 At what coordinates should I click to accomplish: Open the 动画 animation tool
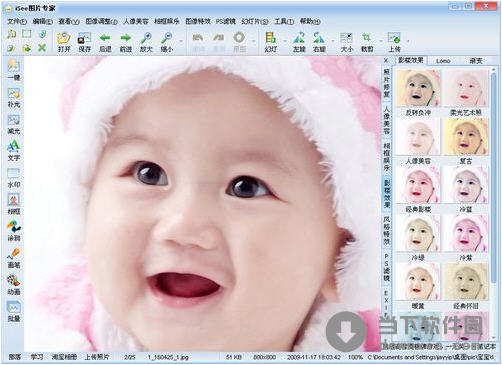pyautogui.click(x=14, y=285)
